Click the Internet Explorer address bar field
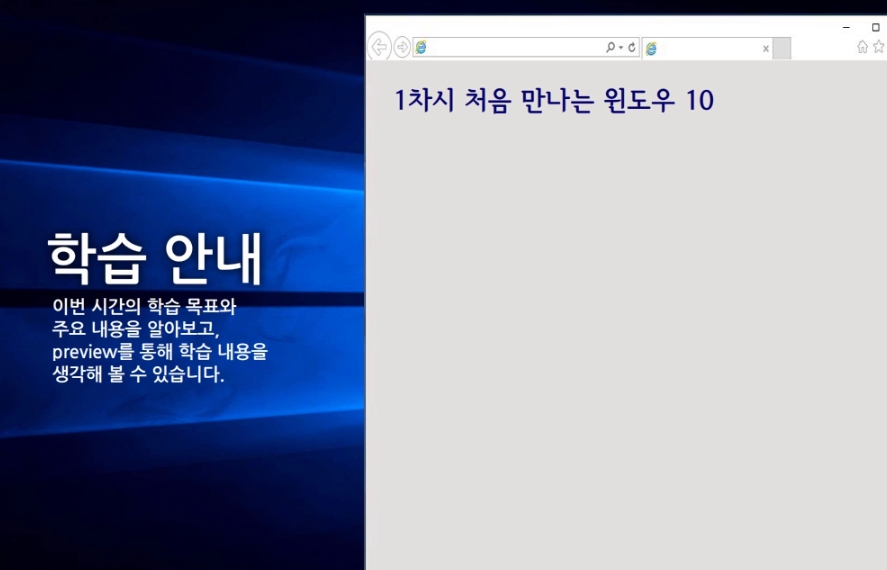887x570 pixels. click(x=526, y=48)
